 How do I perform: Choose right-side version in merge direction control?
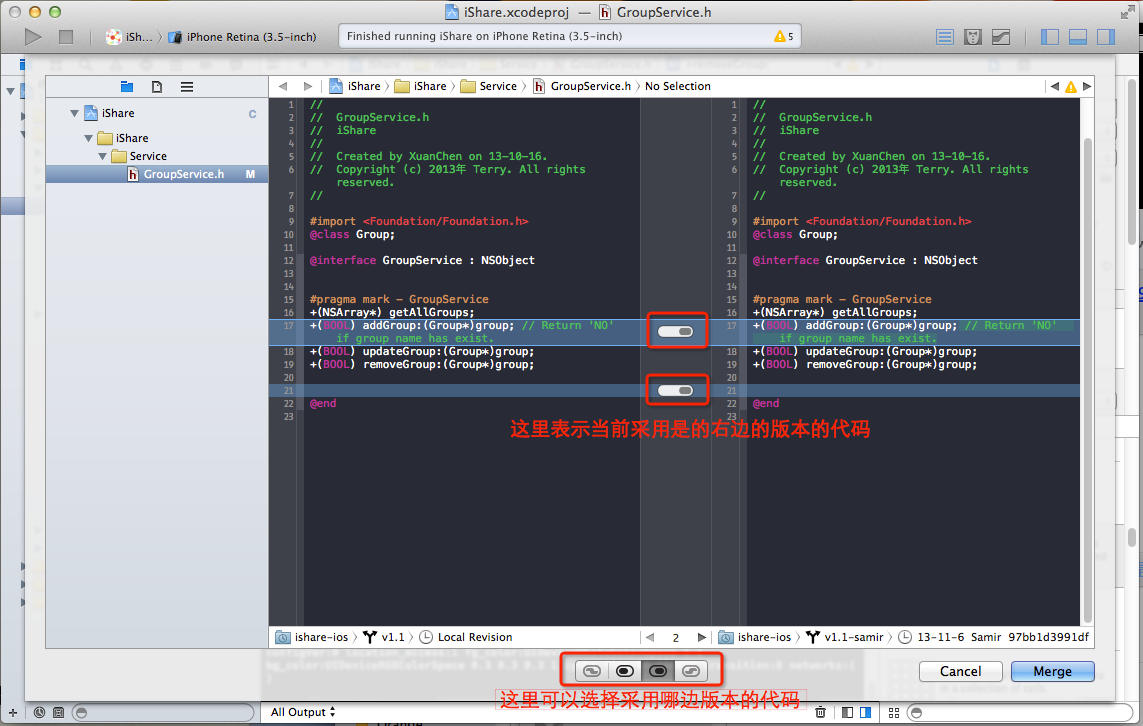(x=658, y=671)
